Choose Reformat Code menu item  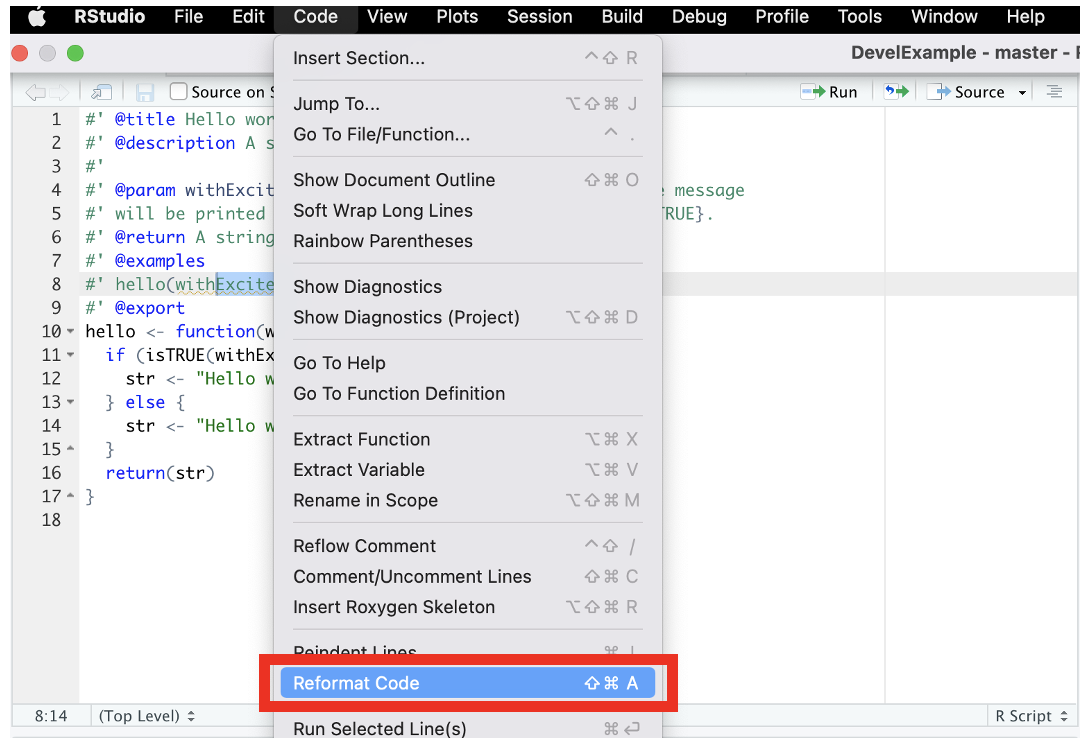(x=467, y=684)
